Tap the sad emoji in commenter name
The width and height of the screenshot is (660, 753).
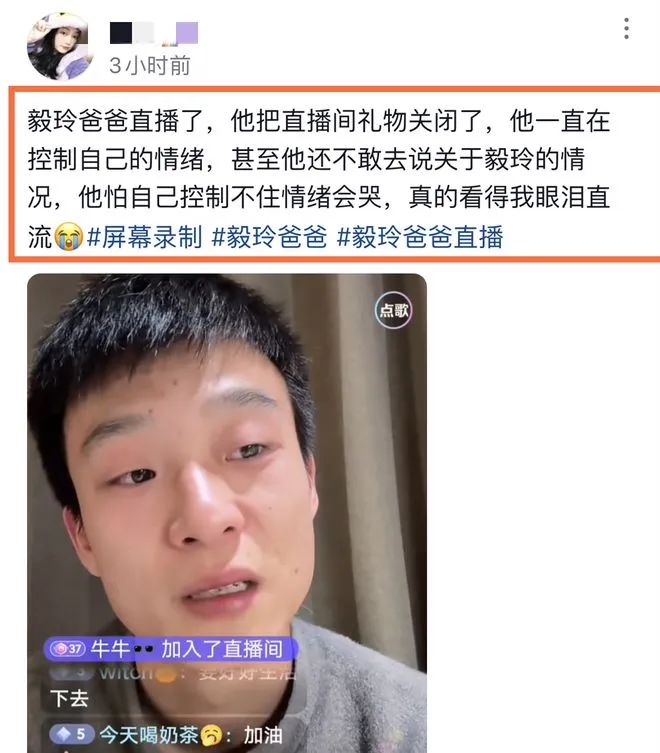[x=211, y=735]
